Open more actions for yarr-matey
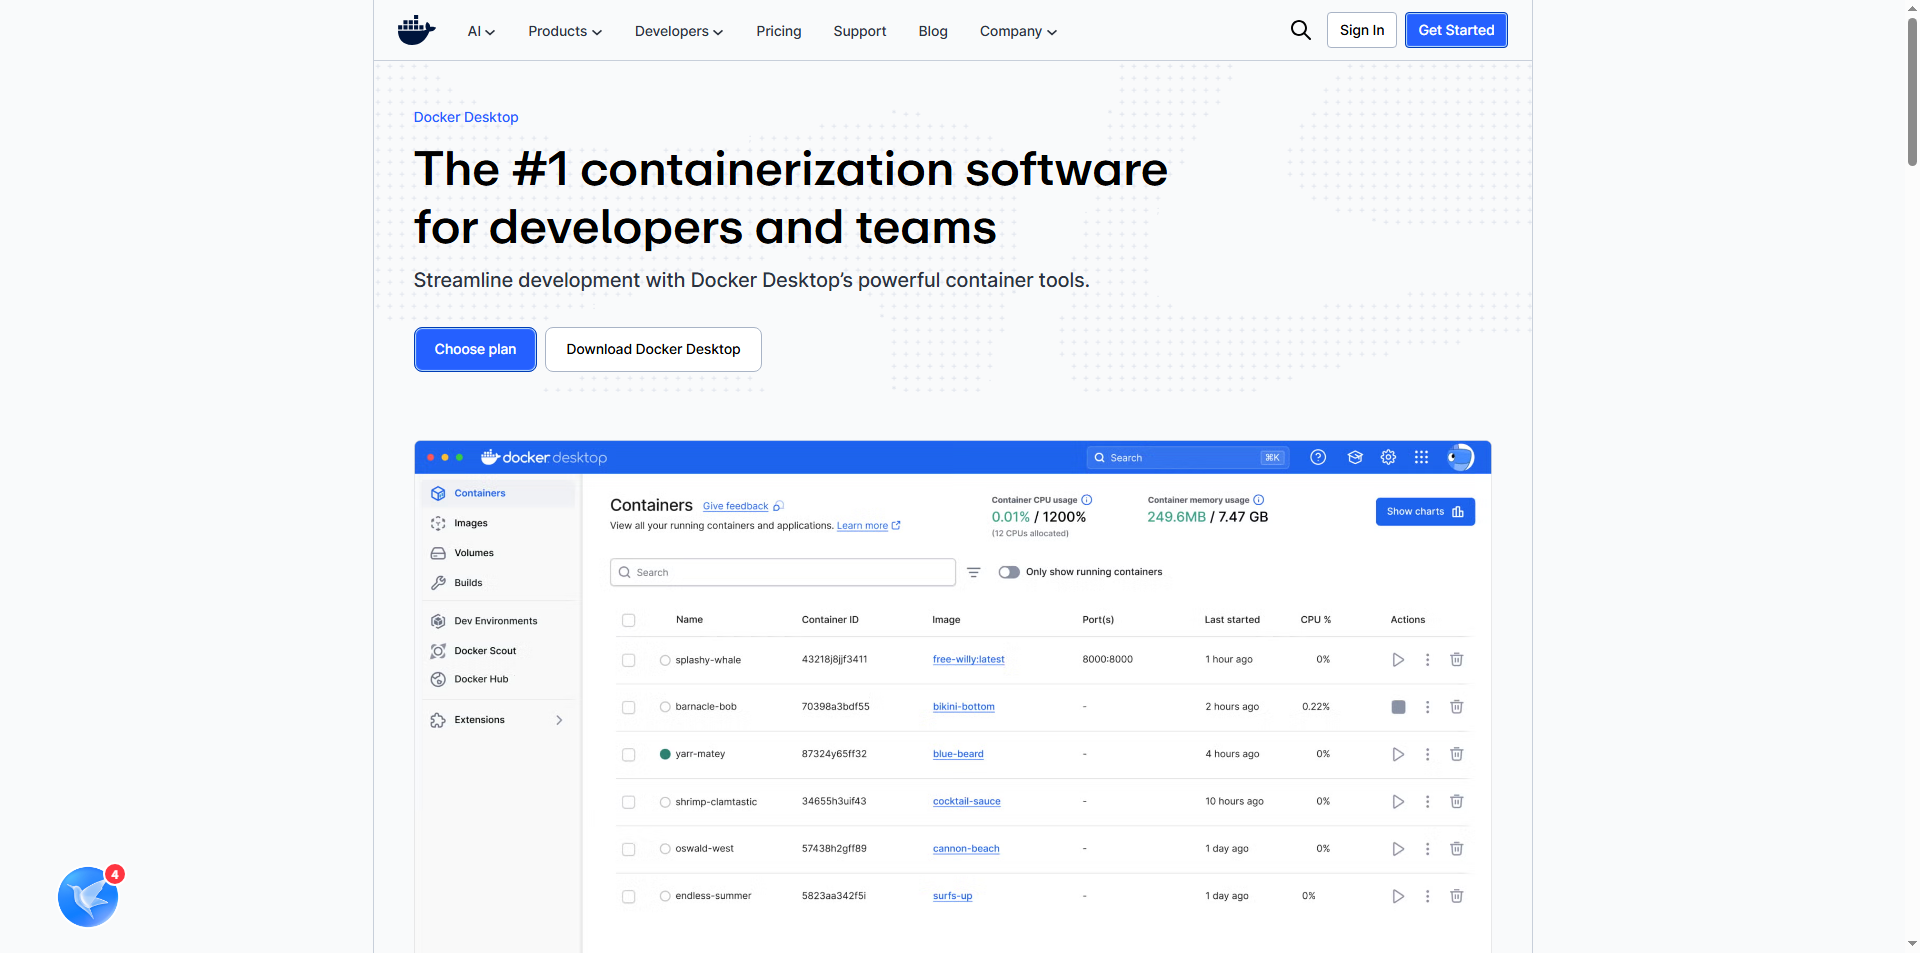This screenshot has width=1920, height=953. [1427, 754]
